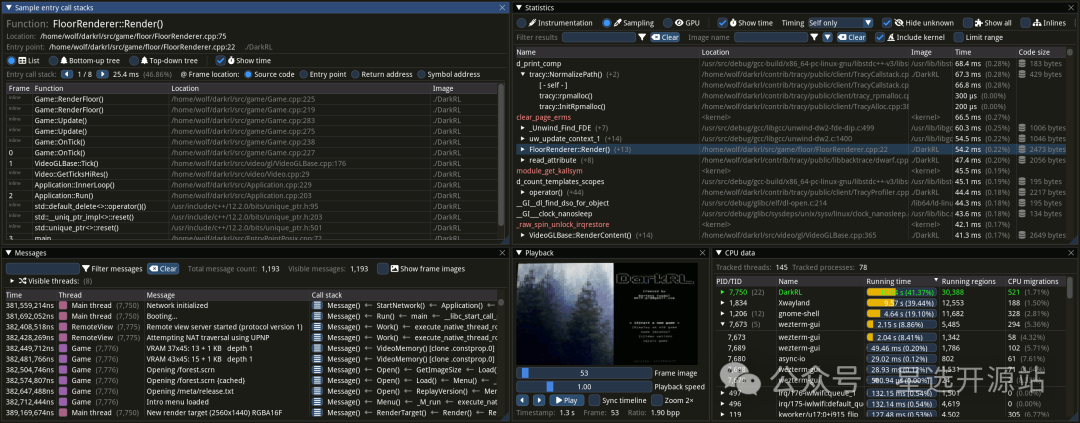This screenshot has height=423, width=1080.
Task: Collapse the wezterm-gui 7,673 process
Action: 722,324
